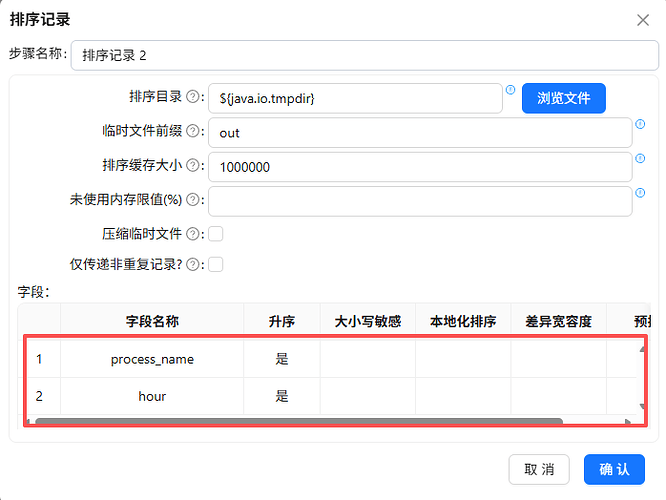The width and height of the screenshot is (666, 500).
Task: Click 升序 value 是 for process_name
Action: pyautogui.click(x=282, y=359)
